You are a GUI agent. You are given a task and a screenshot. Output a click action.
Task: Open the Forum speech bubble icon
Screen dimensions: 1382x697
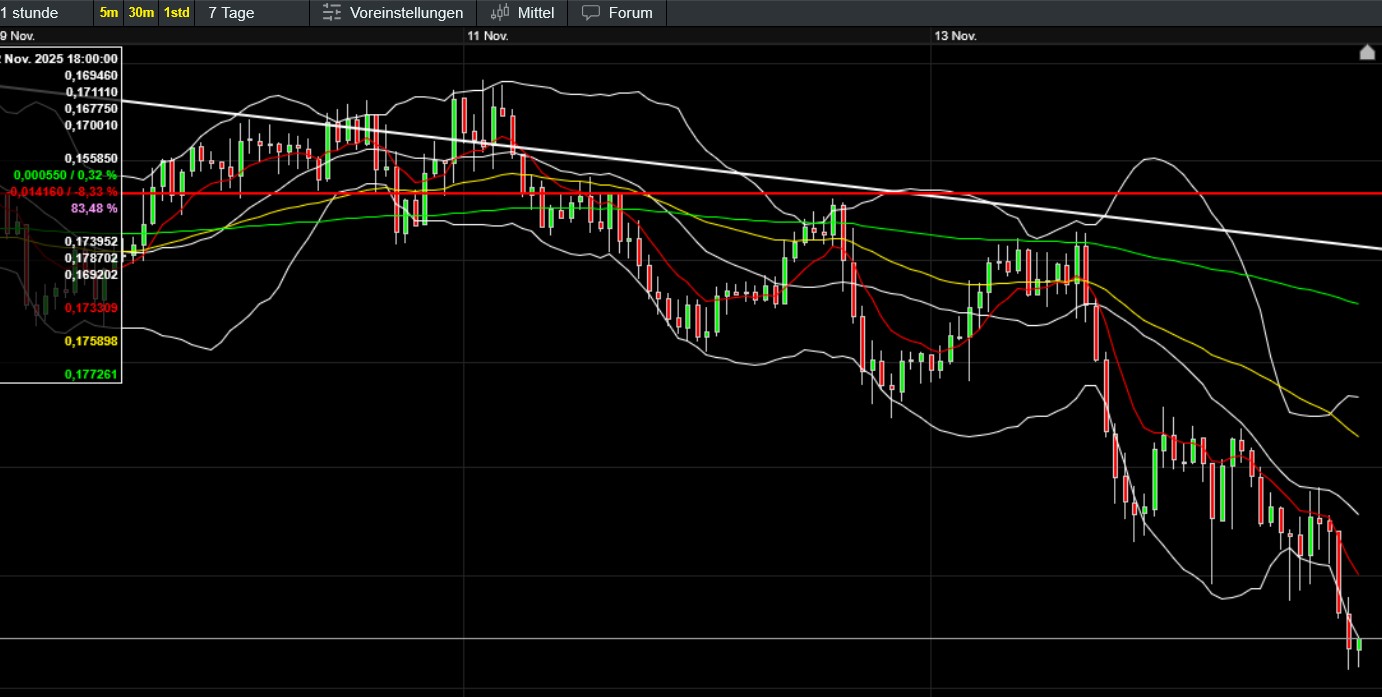pyautogui.click(x=591, y=13)
